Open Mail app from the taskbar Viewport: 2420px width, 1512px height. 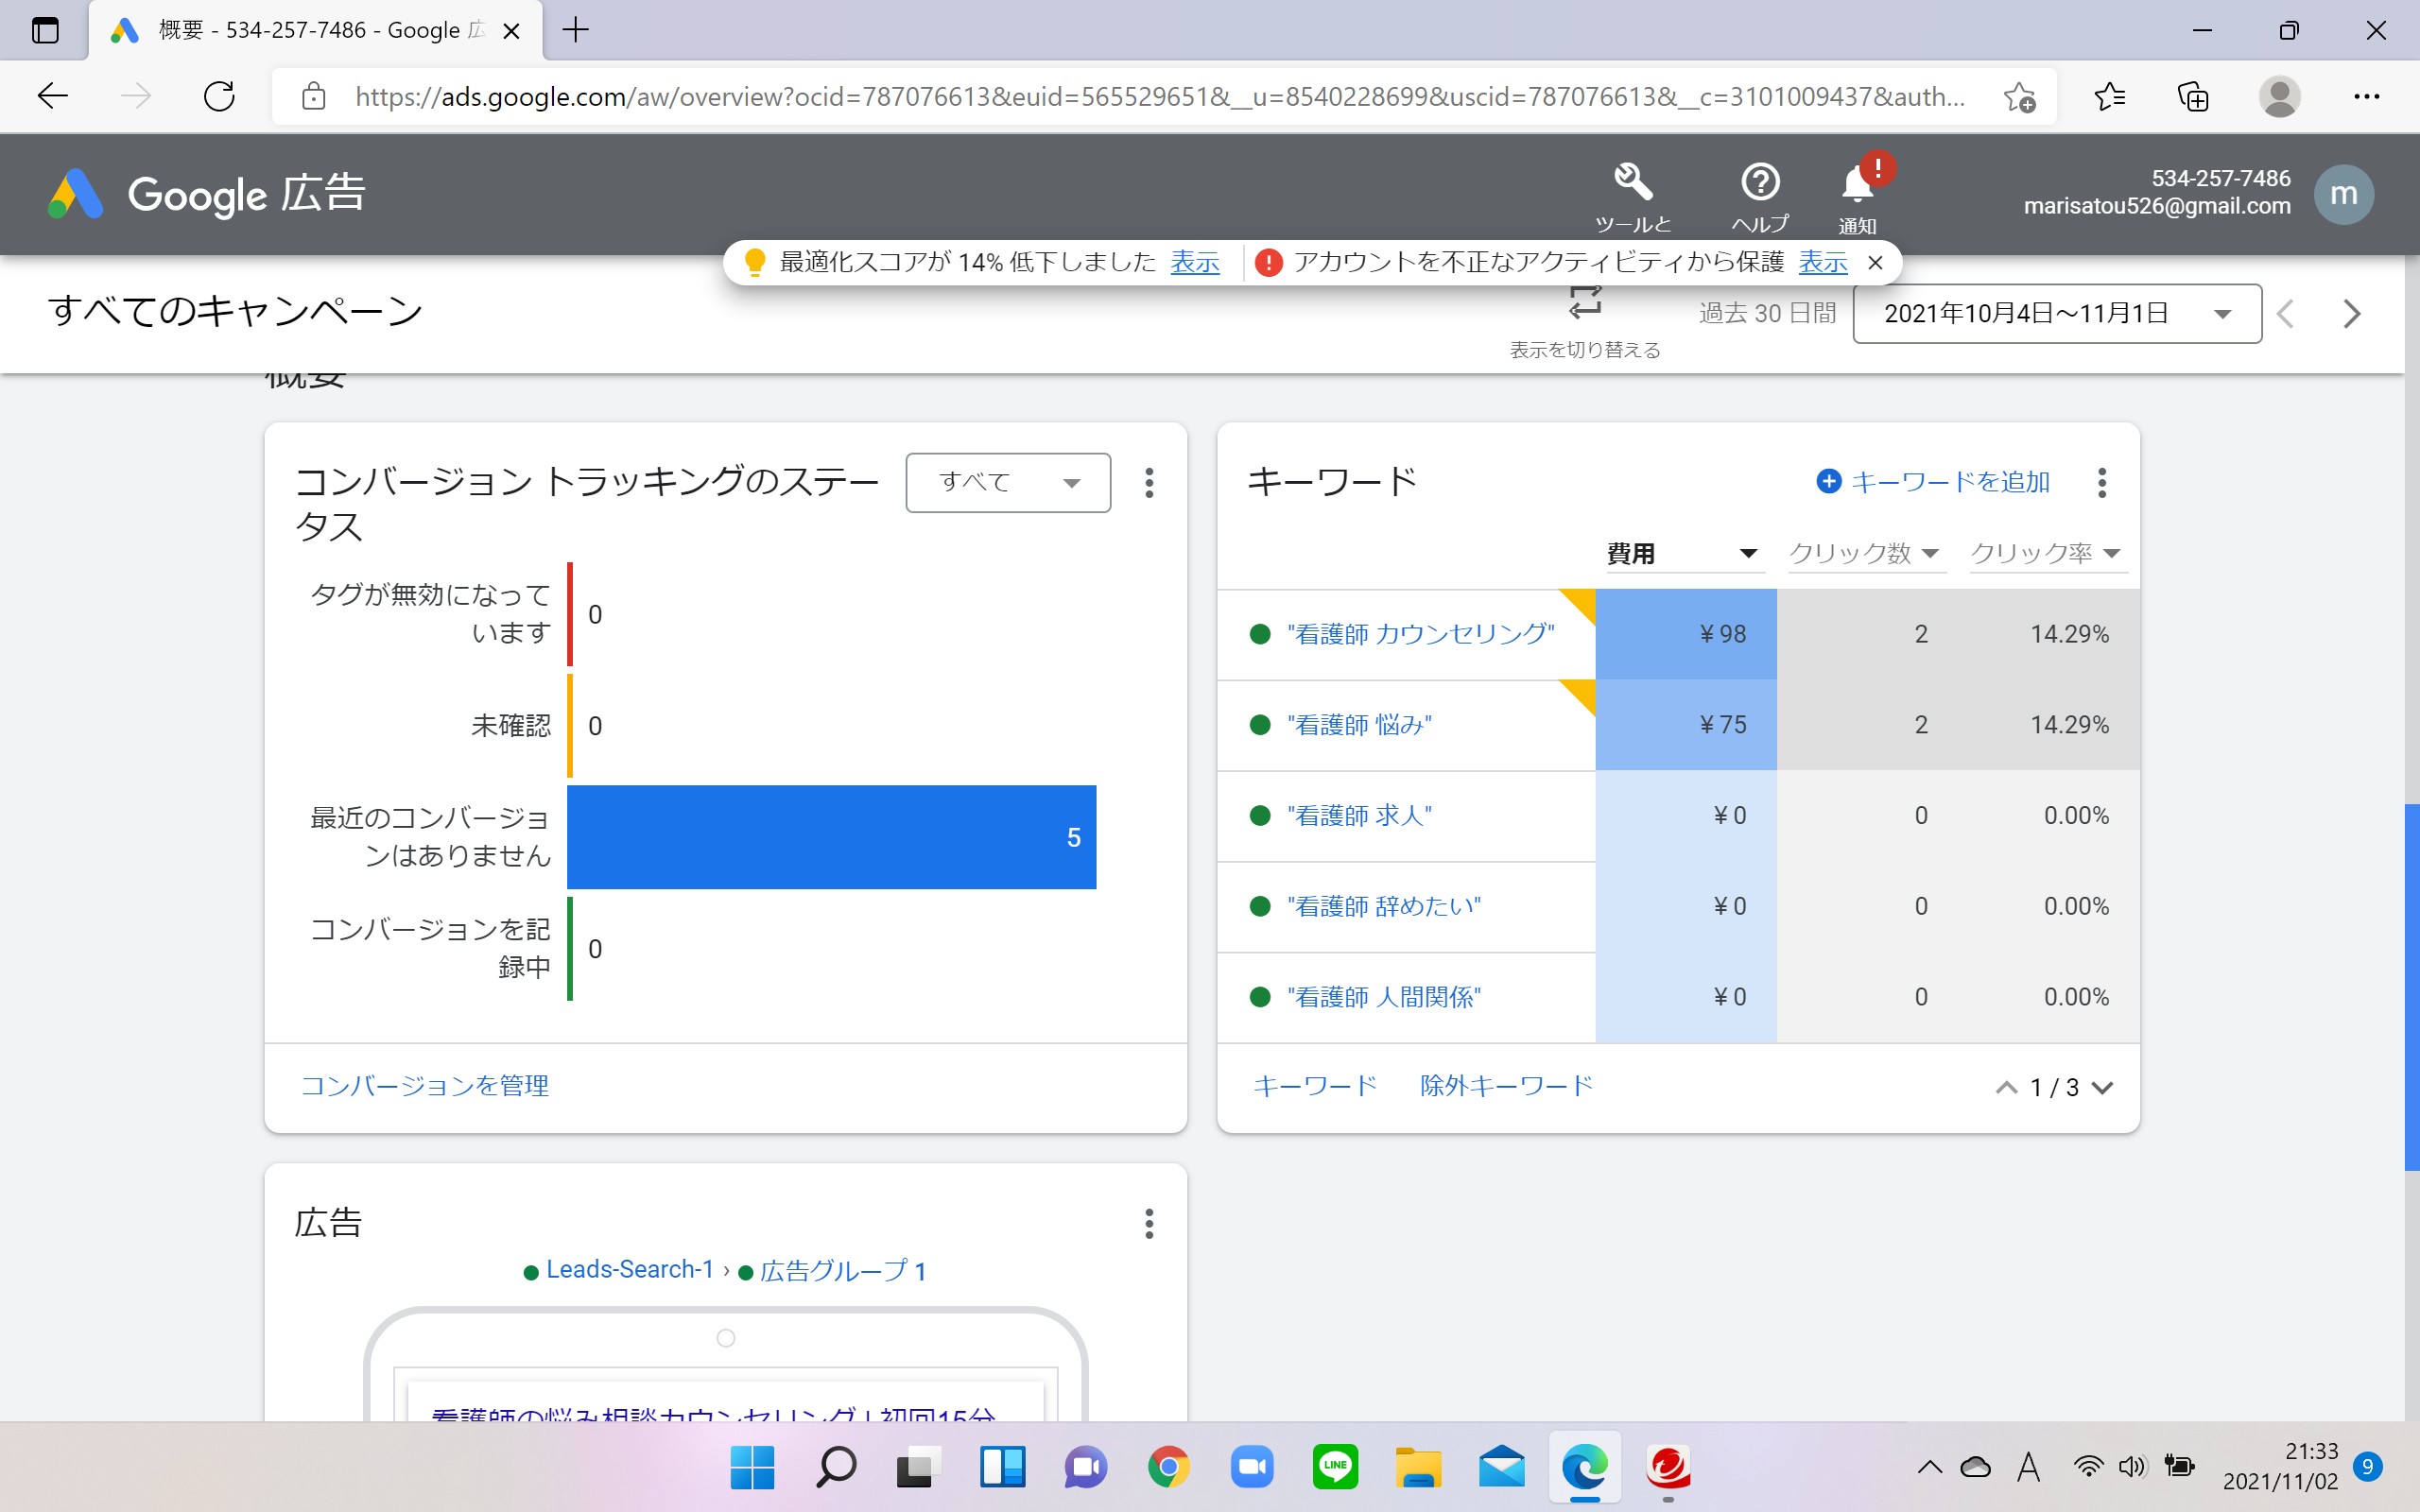click(1502, 1467)
